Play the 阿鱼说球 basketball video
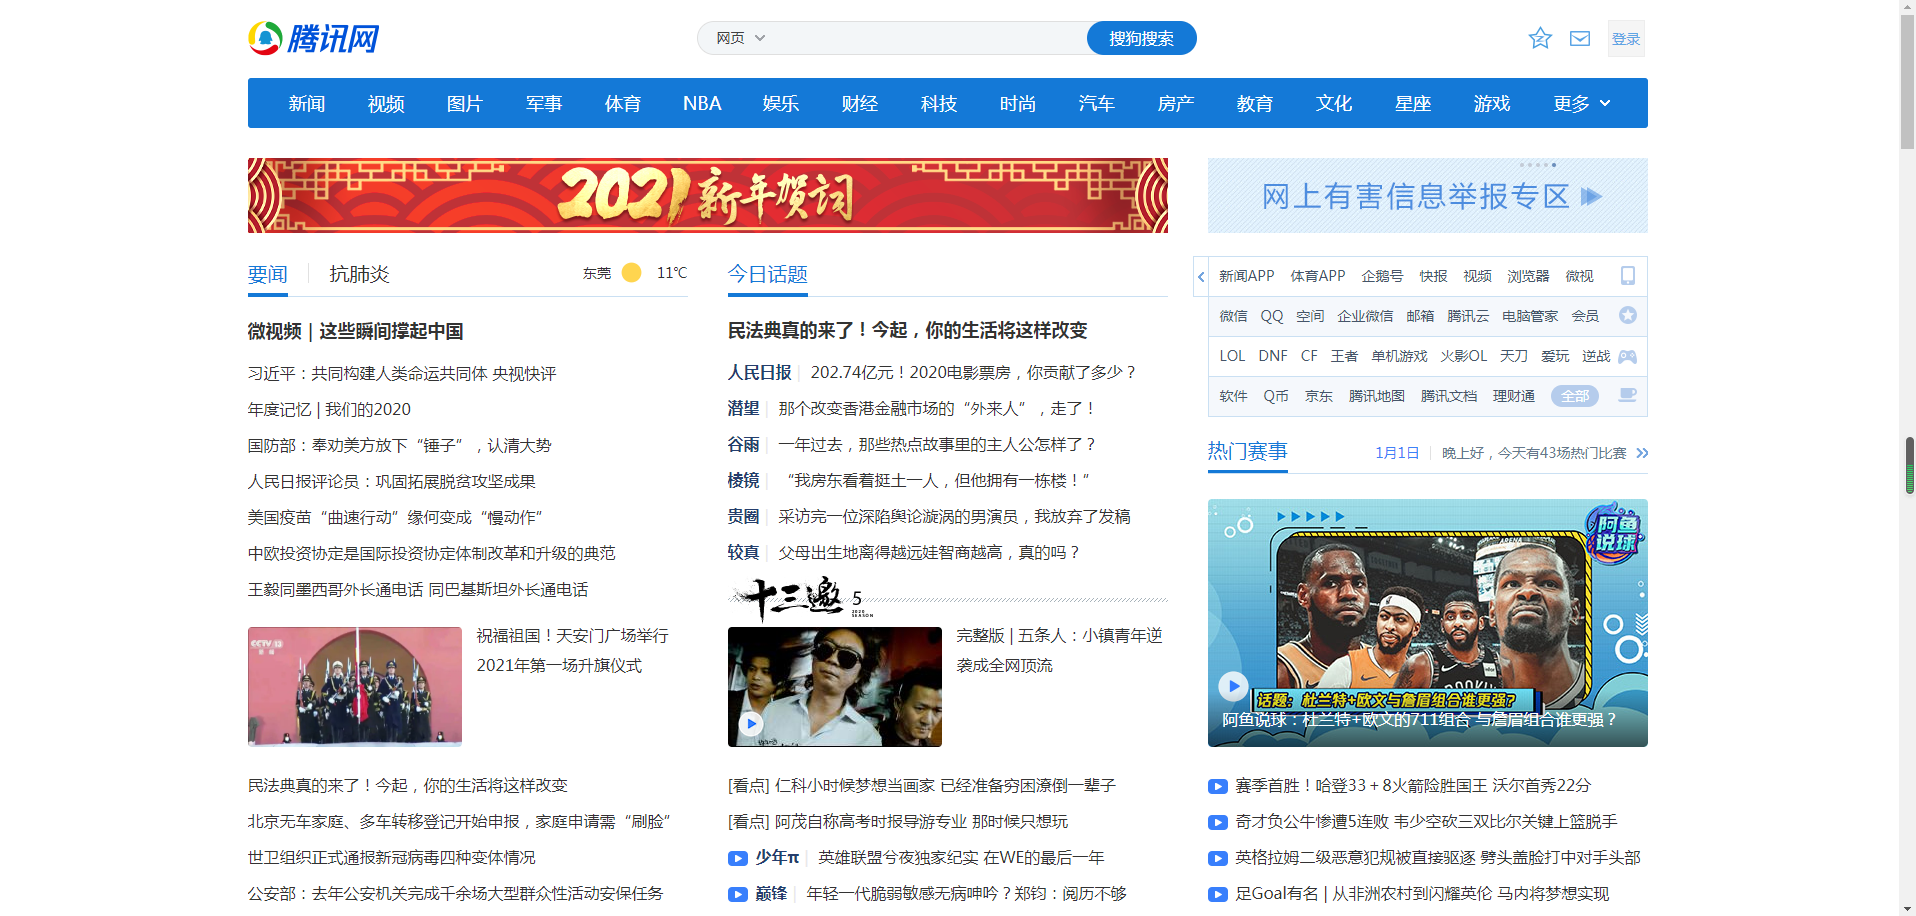The image size is (1916, 916). 1233,685
